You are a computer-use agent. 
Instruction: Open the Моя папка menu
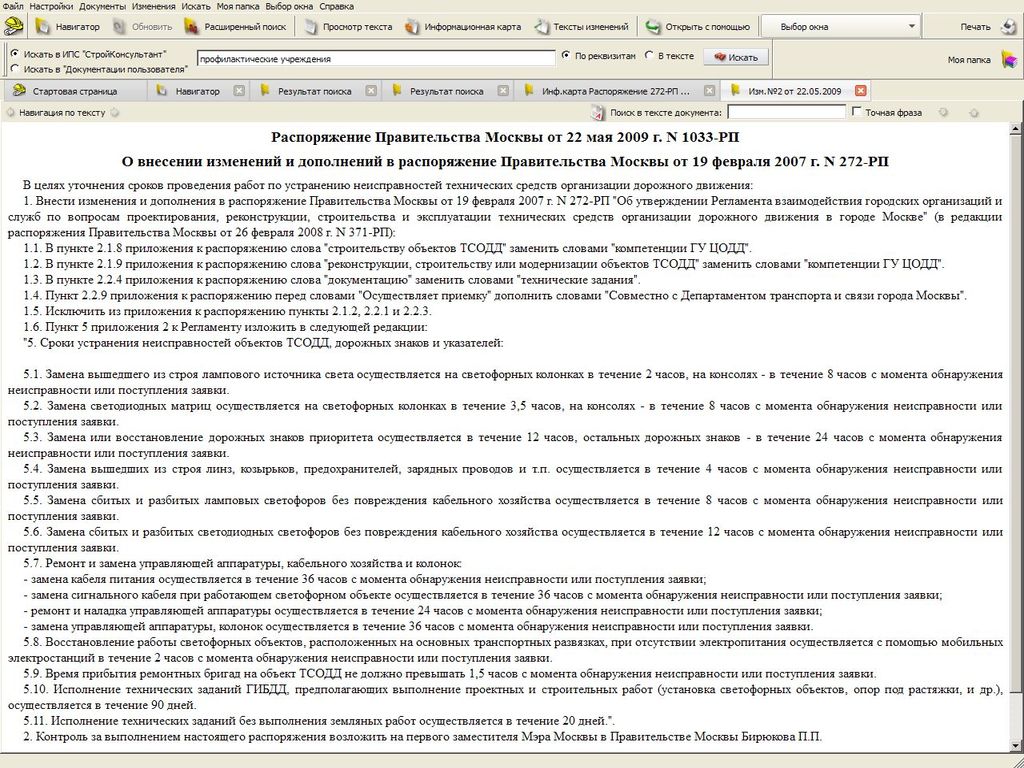pos(238,6)
